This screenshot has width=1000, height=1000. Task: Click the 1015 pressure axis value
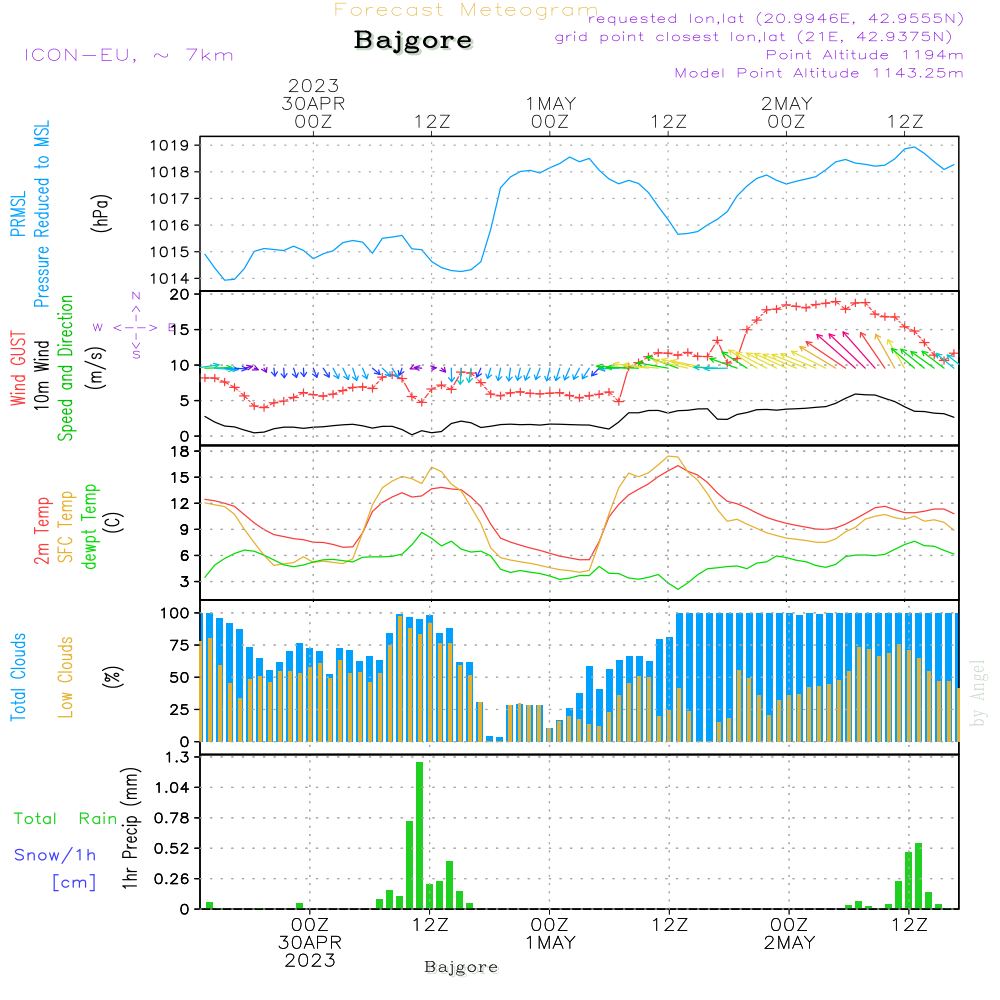170,253
